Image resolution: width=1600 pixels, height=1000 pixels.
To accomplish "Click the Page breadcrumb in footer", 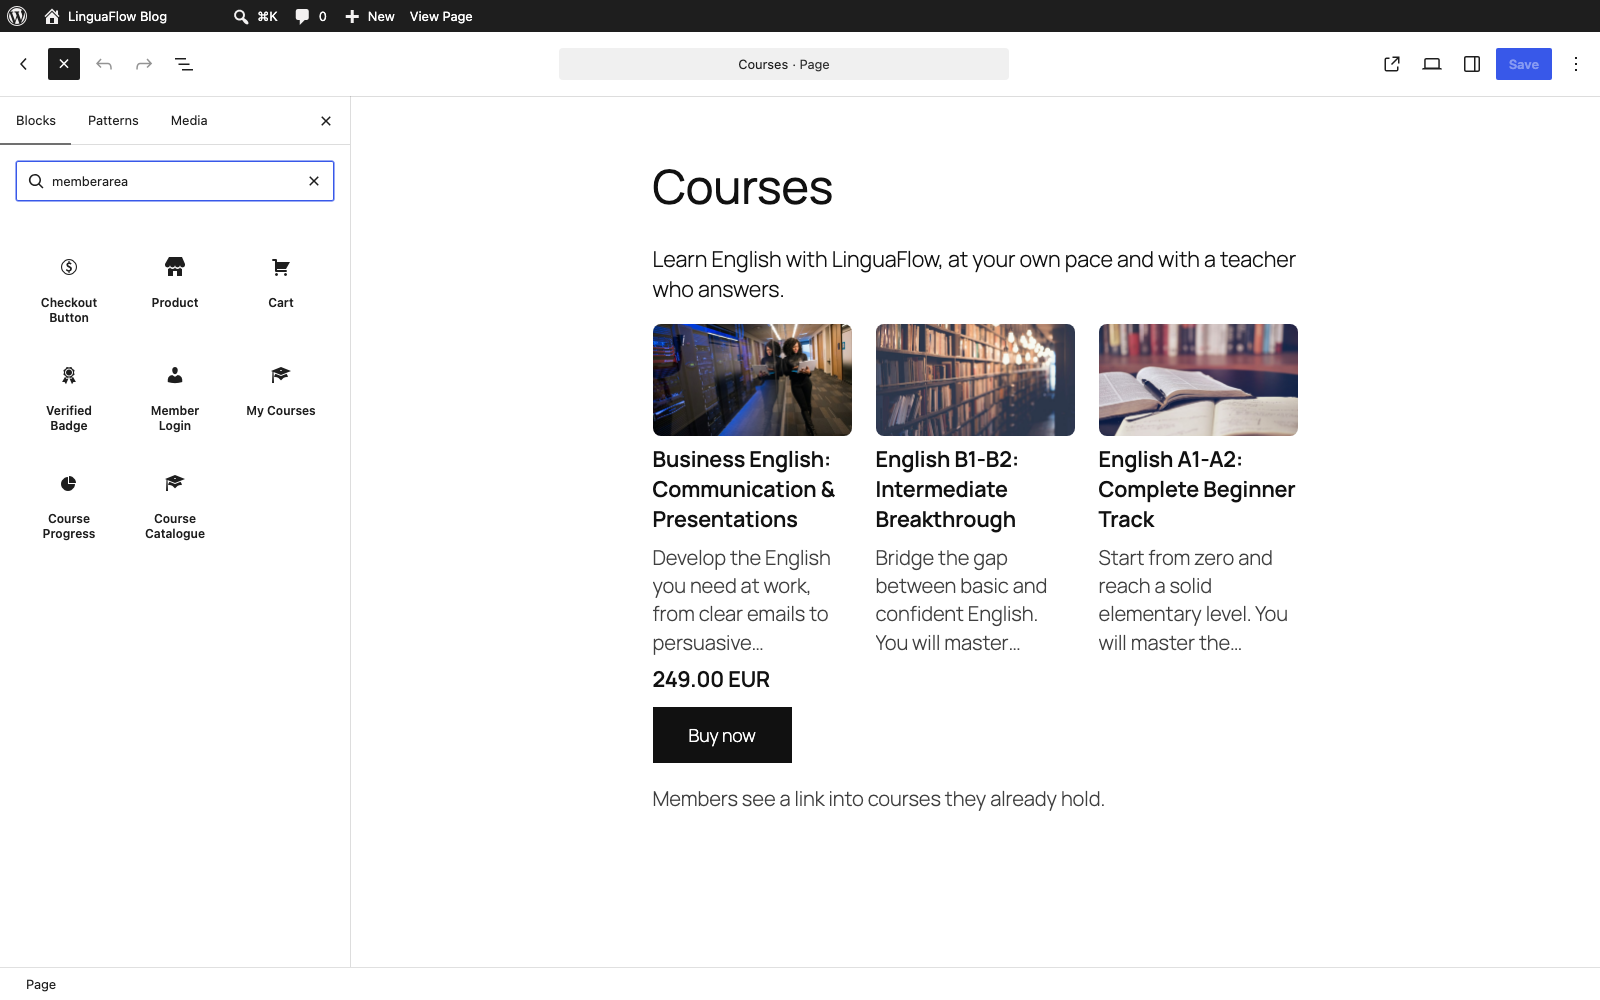I will 41,985.
